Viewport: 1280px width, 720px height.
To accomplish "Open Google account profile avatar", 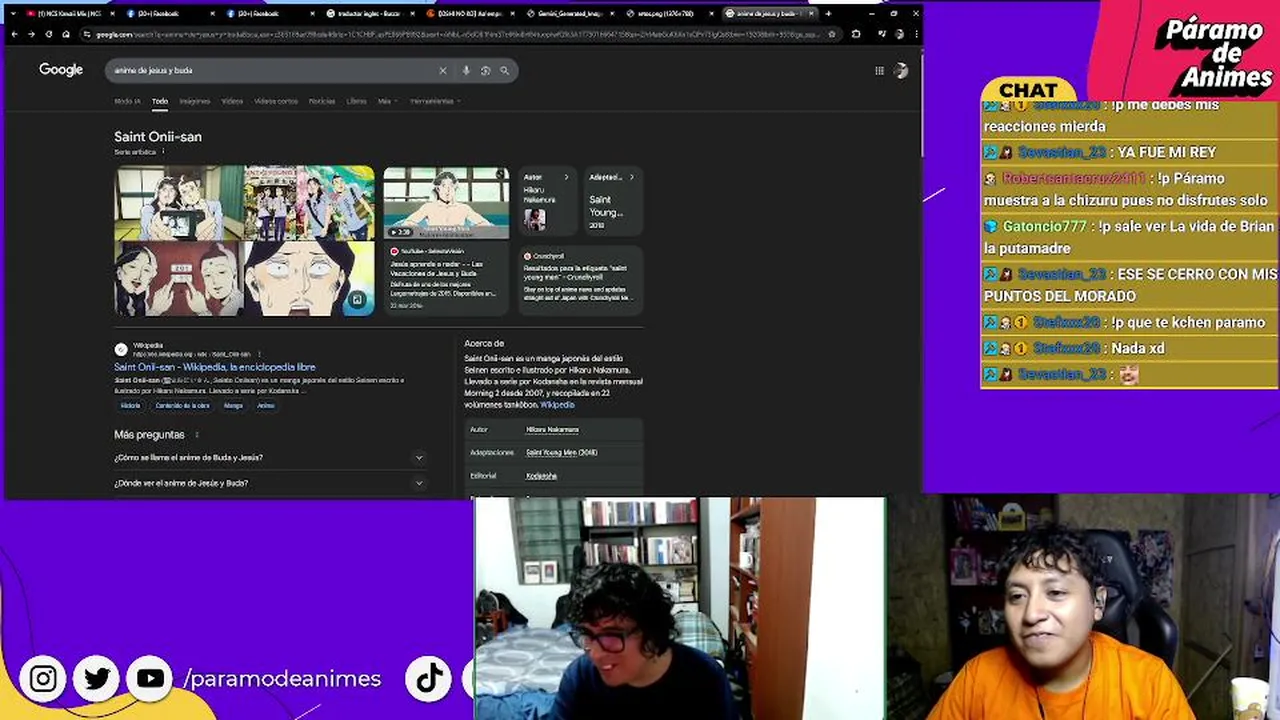I will pos(901,70).
